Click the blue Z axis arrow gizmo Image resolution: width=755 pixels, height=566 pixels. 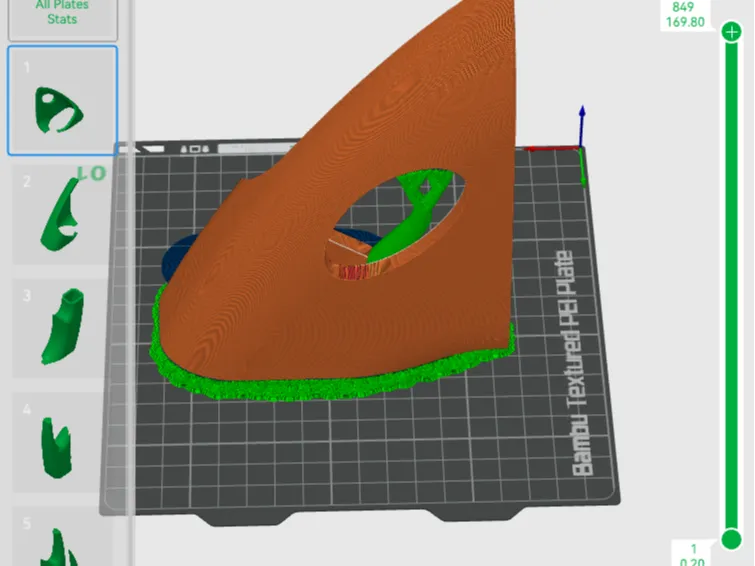coord(582,125)
